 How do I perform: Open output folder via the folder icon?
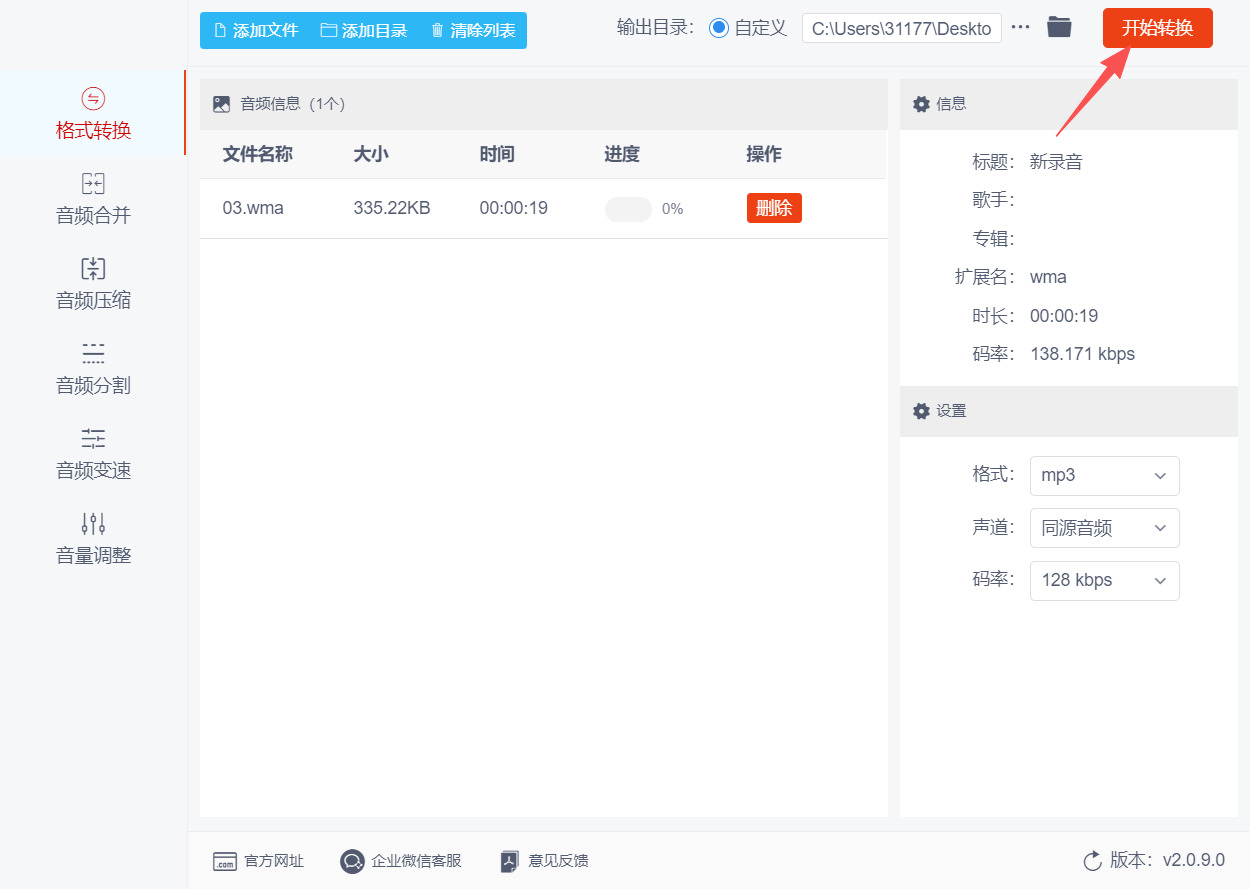[1059, 28]
